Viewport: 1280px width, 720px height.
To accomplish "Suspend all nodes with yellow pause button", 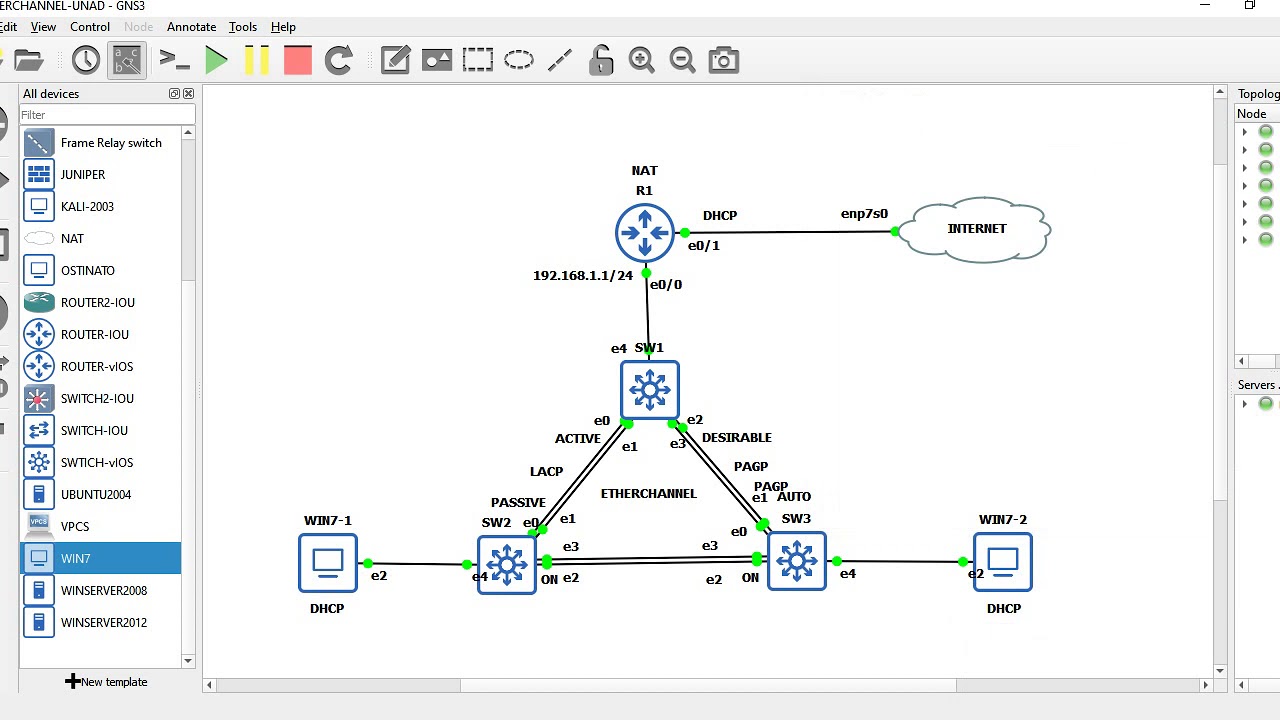I will (257, 61).
